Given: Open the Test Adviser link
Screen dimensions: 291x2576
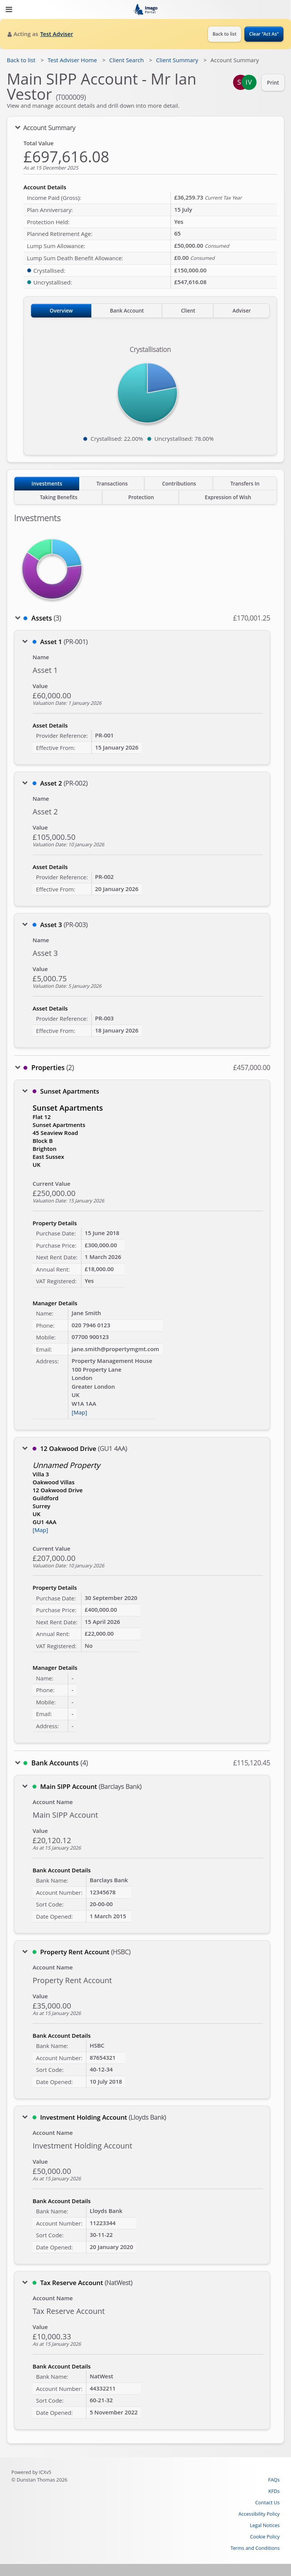Looking at the screenshot, I should click(56, 34).
